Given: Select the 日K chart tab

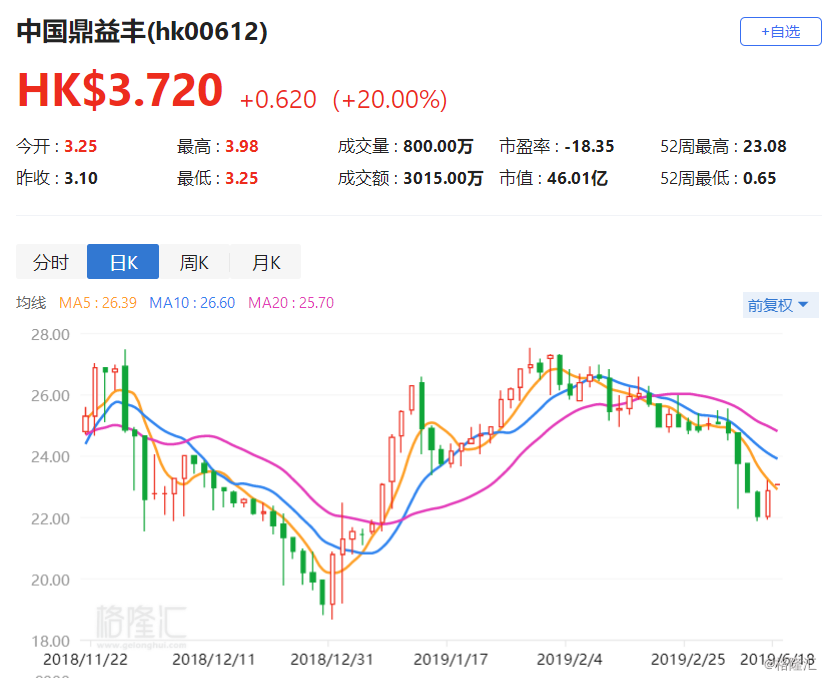Looking at the screenshot, I should pos(123,262).
